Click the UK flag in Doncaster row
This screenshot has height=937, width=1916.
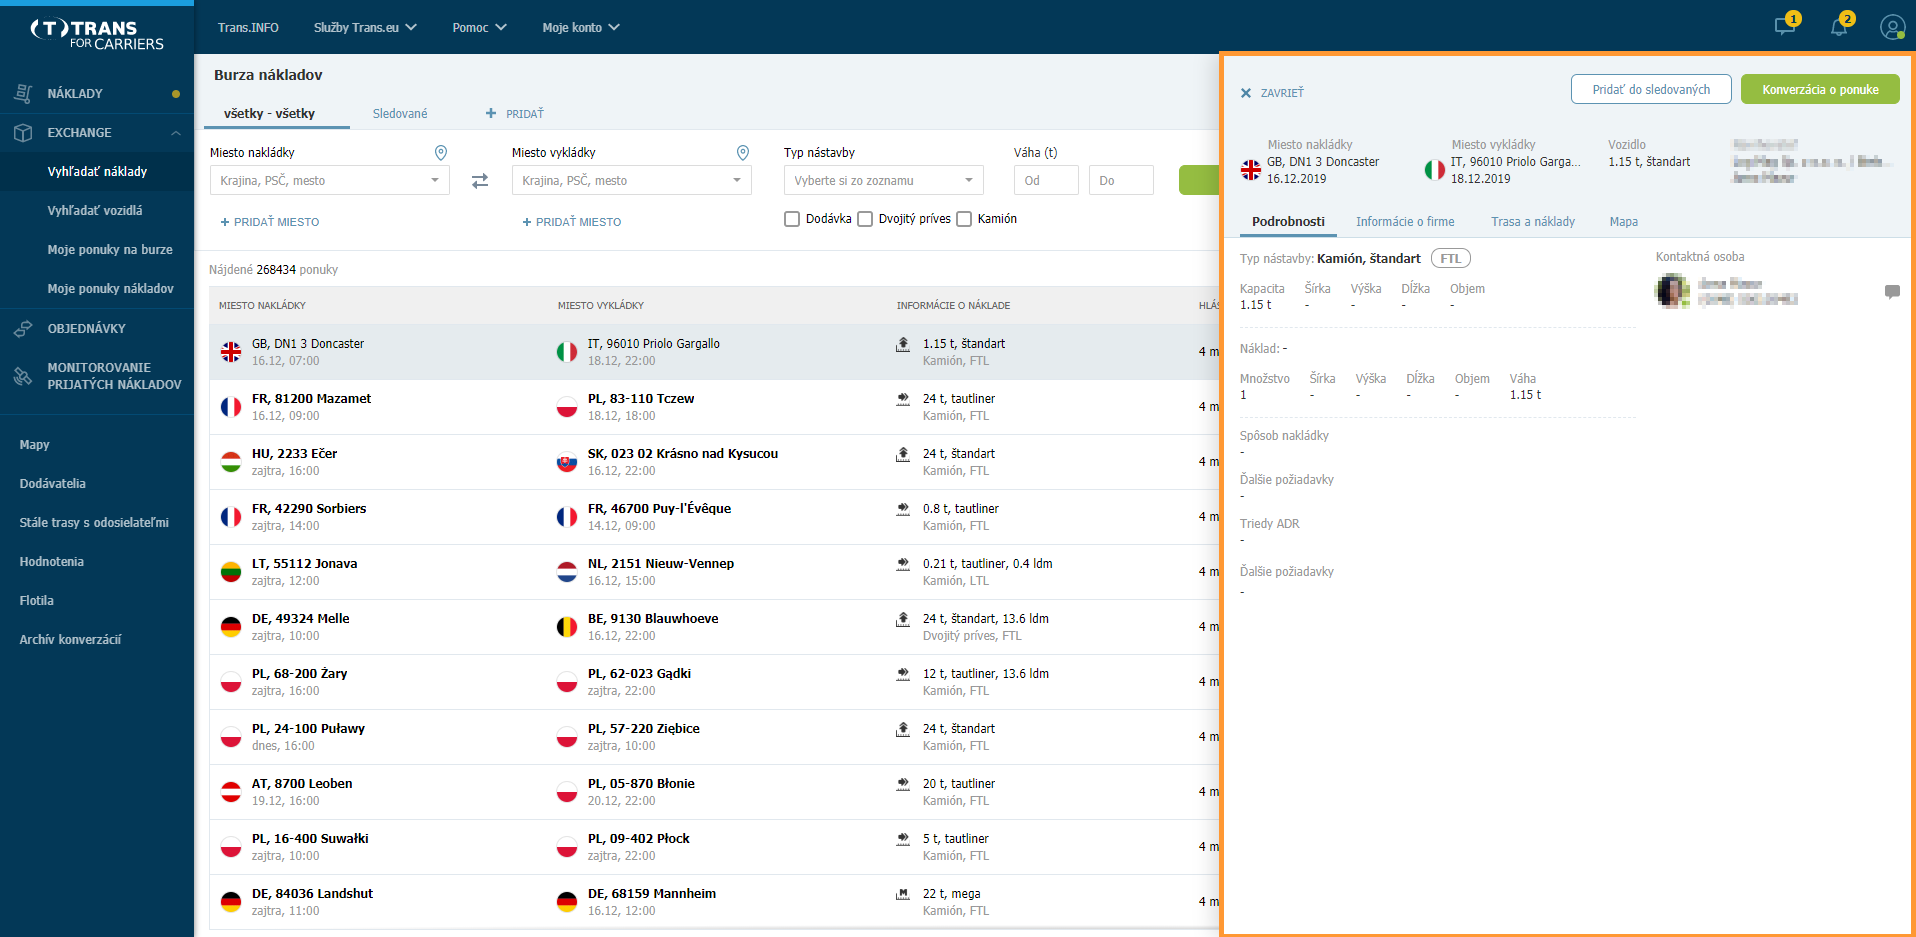[231, 352]
